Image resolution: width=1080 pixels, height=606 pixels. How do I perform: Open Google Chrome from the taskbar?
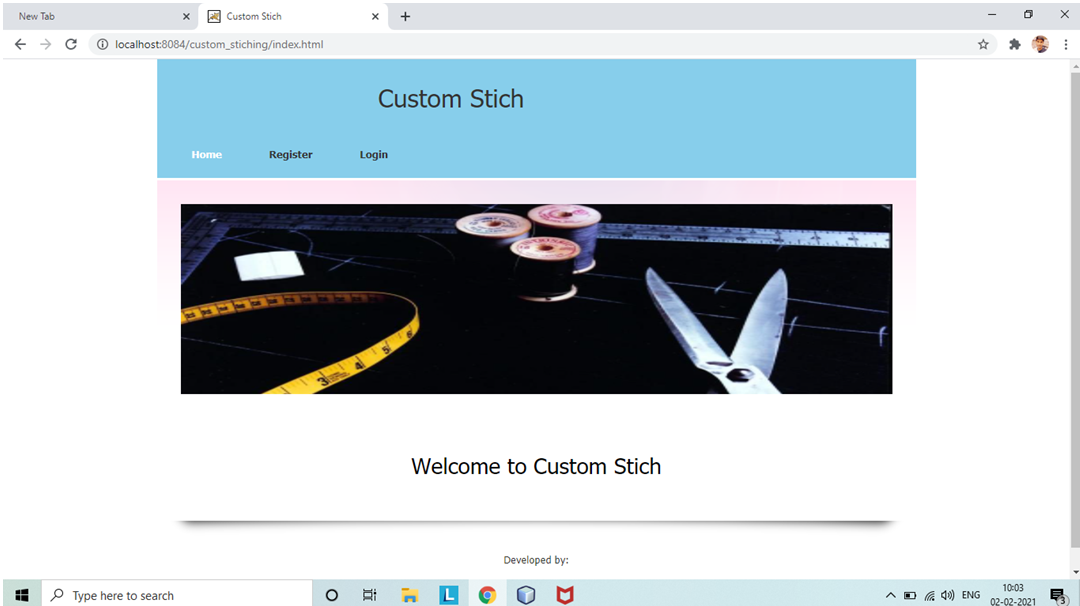487,595
